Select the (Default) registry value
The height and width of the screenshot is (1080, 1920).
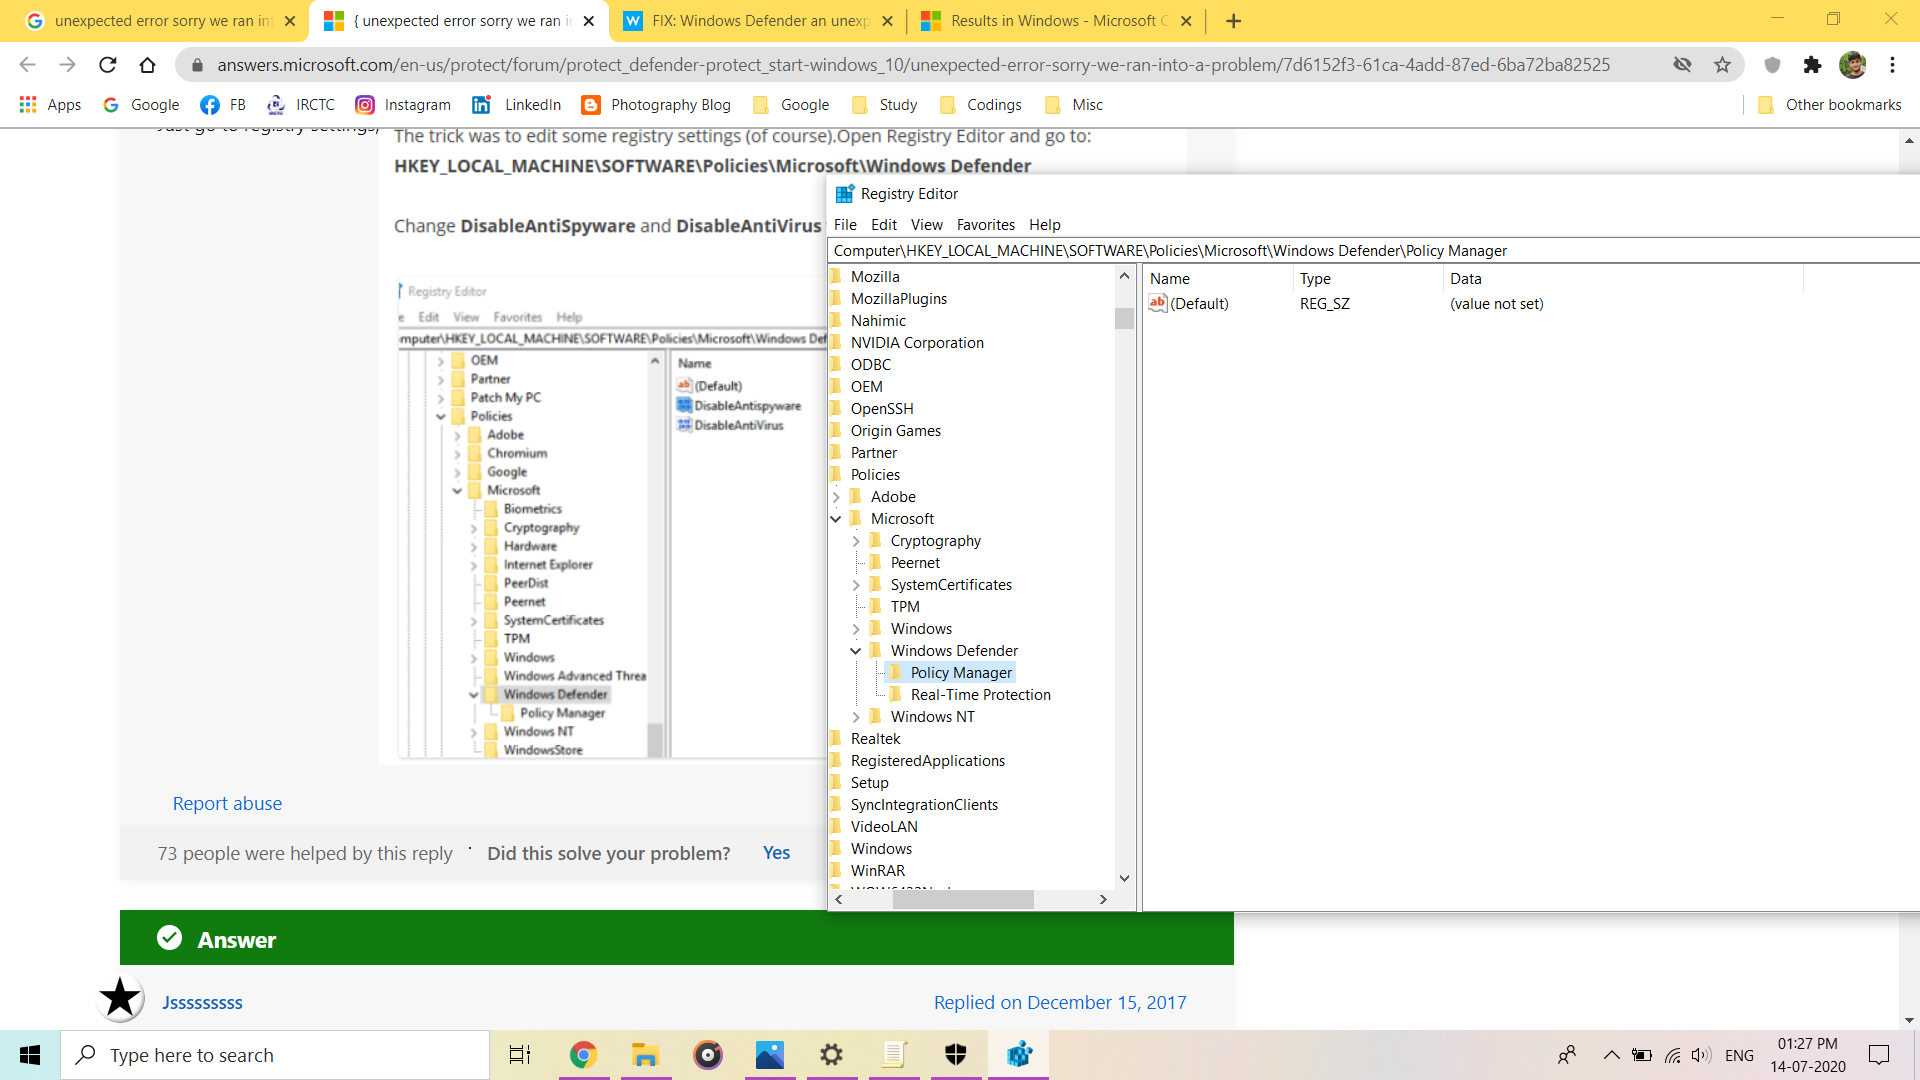pyautogui.click(x=1189, y=304)
